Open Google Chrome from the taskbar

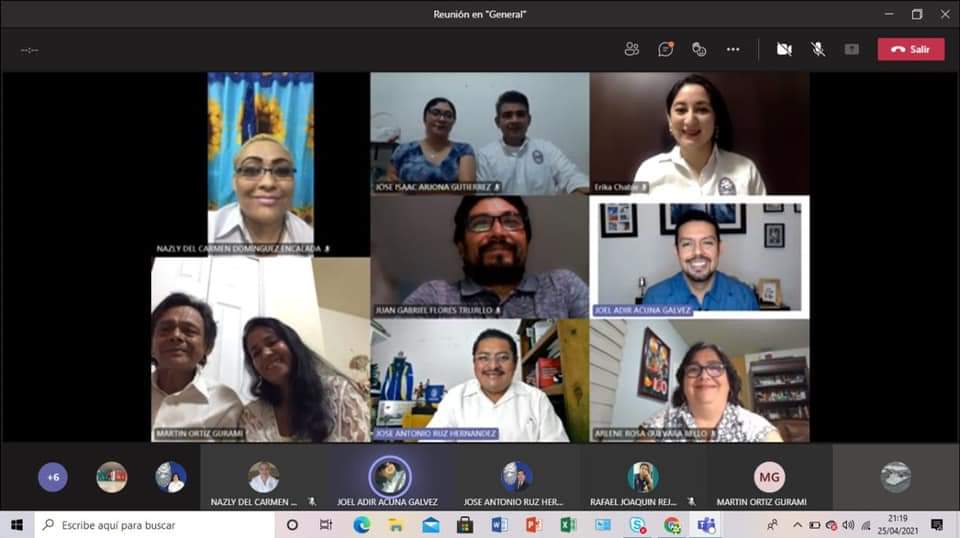pos(672,525)
